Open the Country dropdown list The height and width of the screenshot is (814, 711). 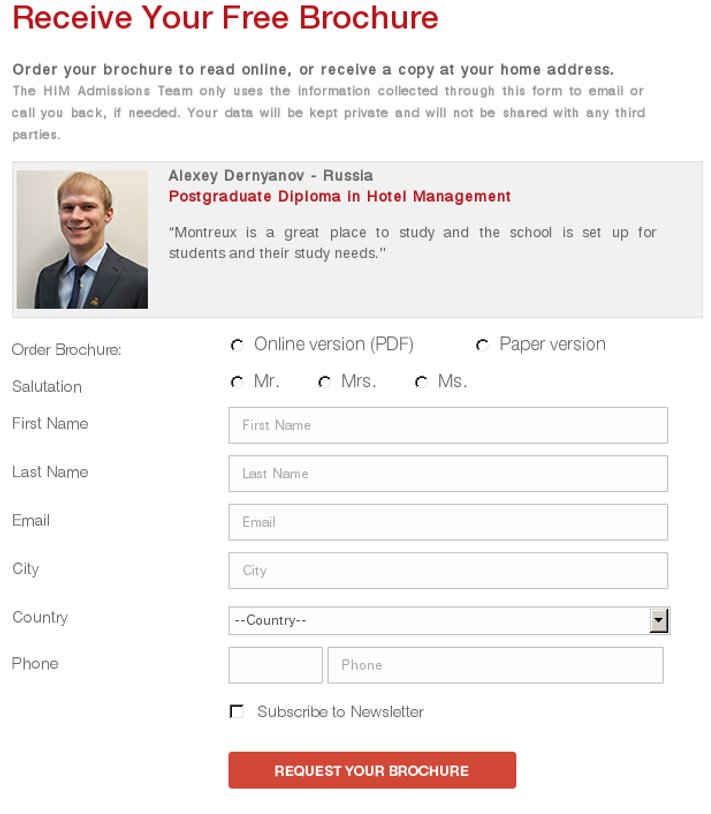point(449,620)
